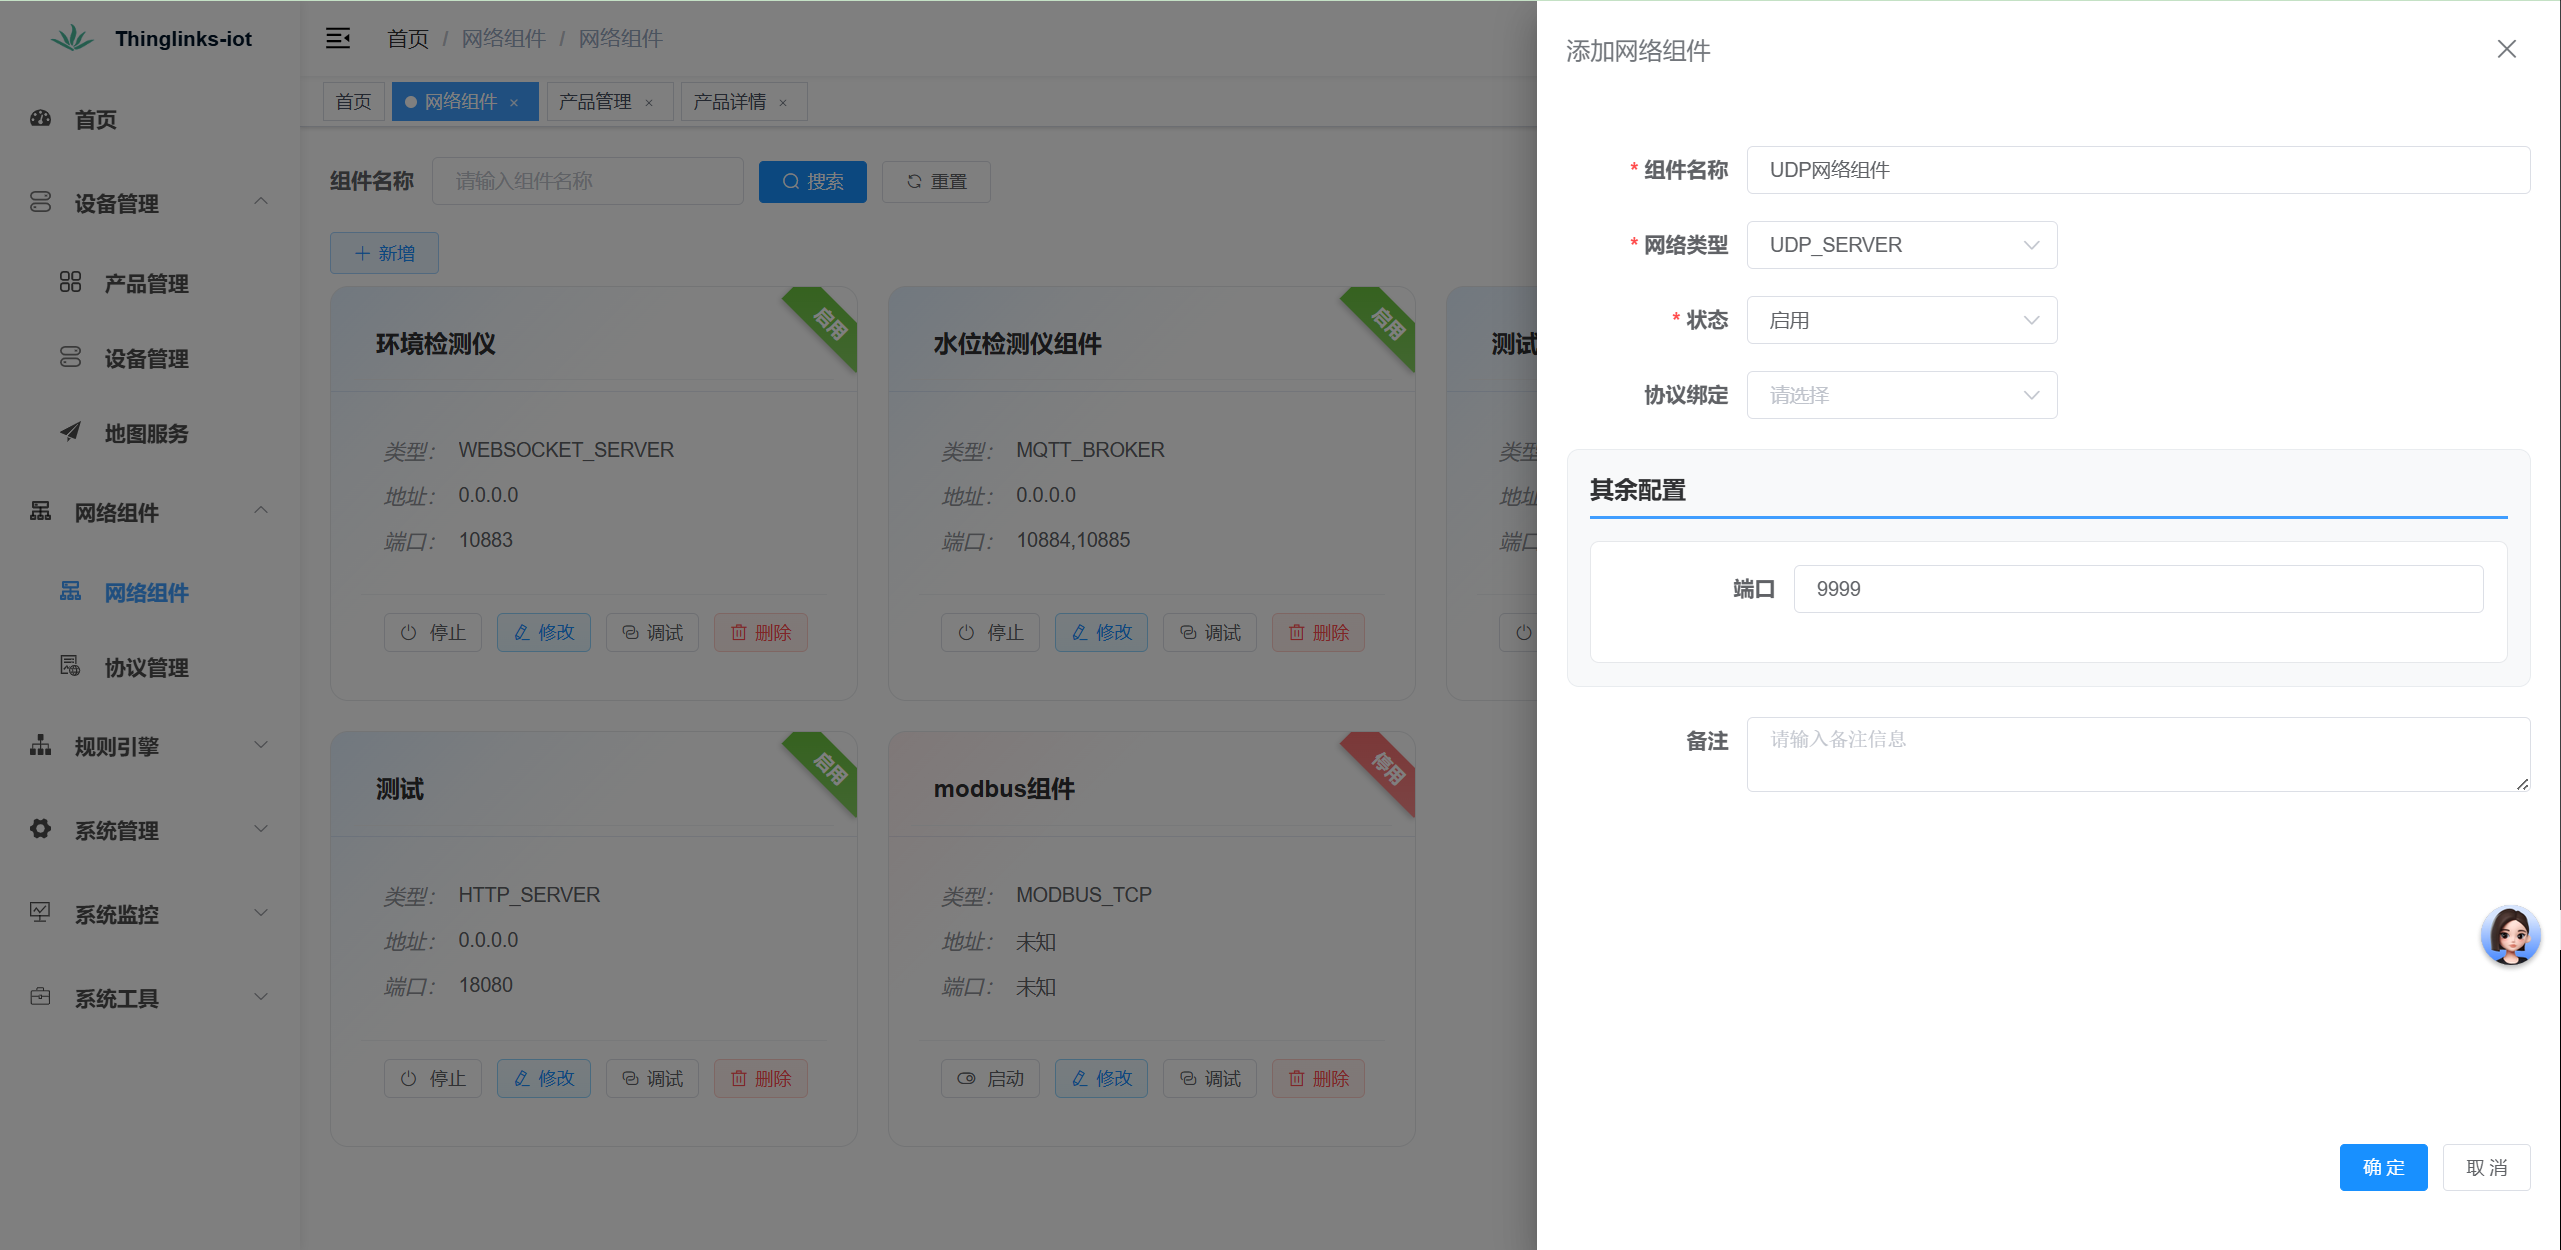
Task: Click 确定 to confirm the new component
Action: click(2383, 1167)
